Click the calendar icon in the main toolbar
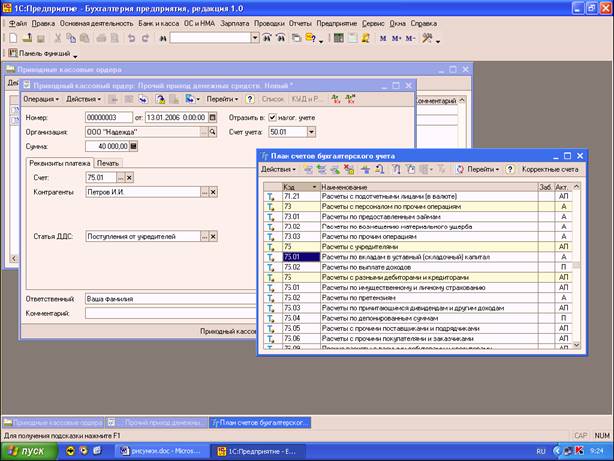The image size is (614, 461). click(x=355, y=38)
